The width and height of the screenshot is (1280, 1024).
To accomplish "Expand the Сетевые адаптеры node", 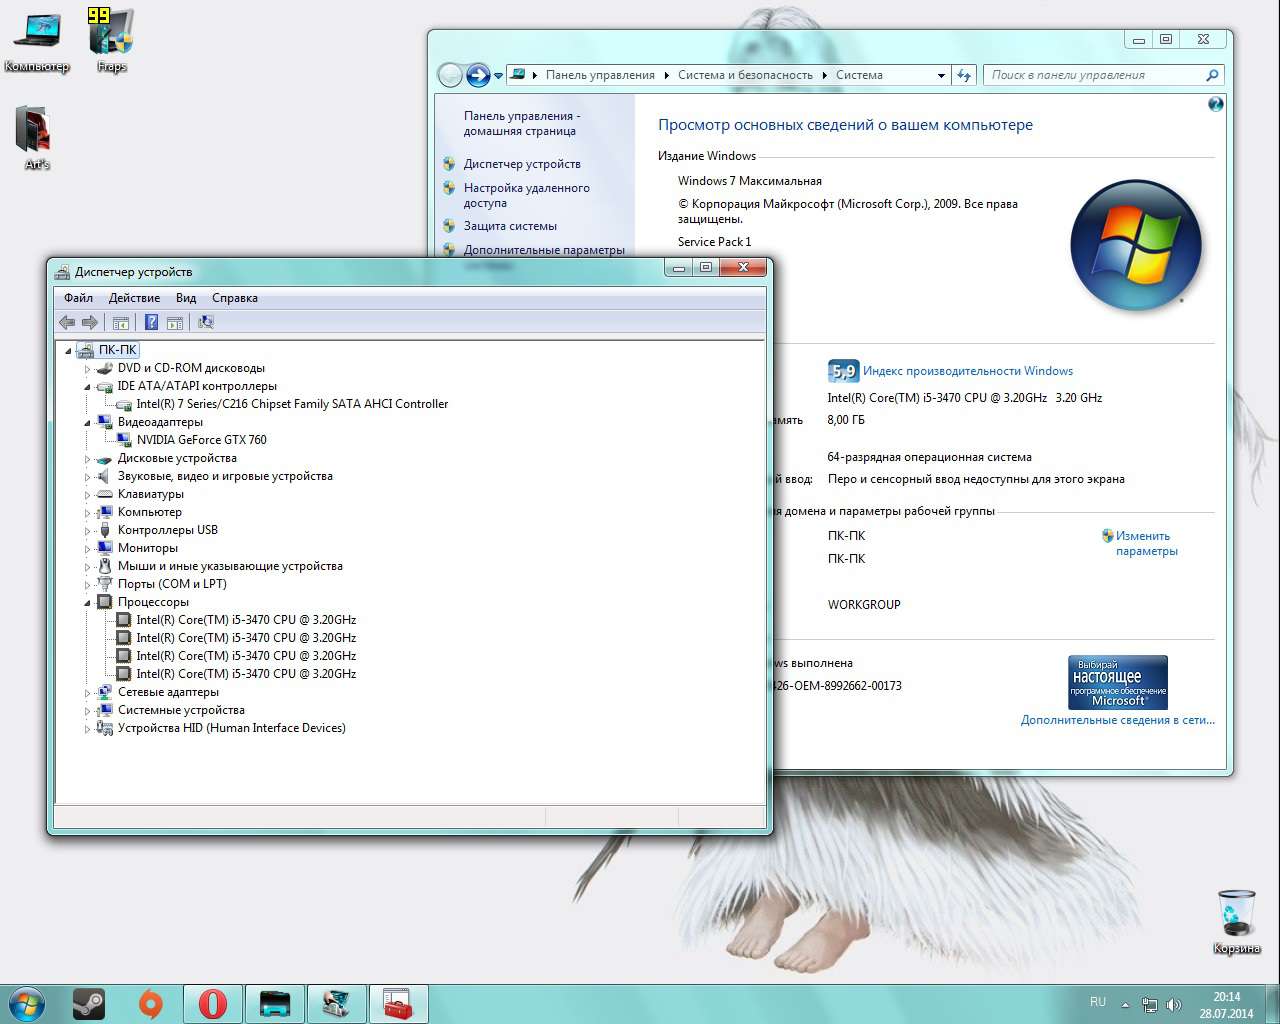I will coord(88,693).
